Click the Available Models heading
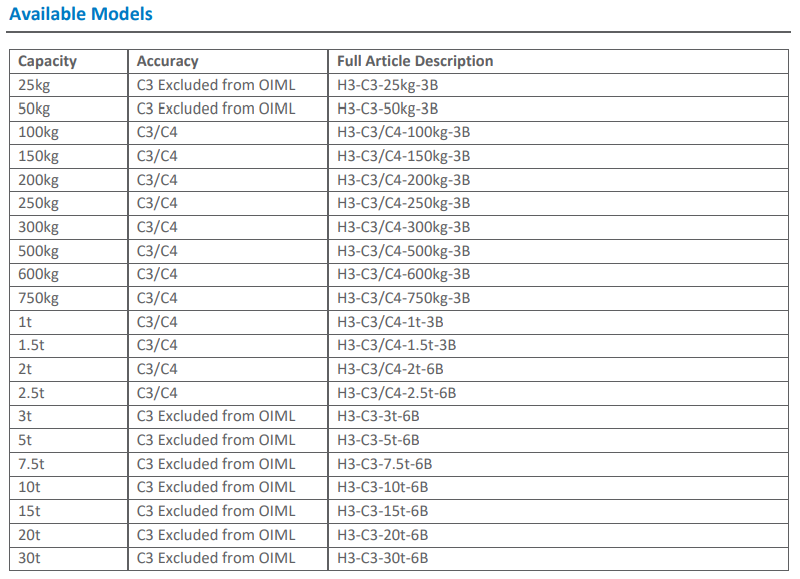The width and height of the screenshot is (800, 579). 81,14
